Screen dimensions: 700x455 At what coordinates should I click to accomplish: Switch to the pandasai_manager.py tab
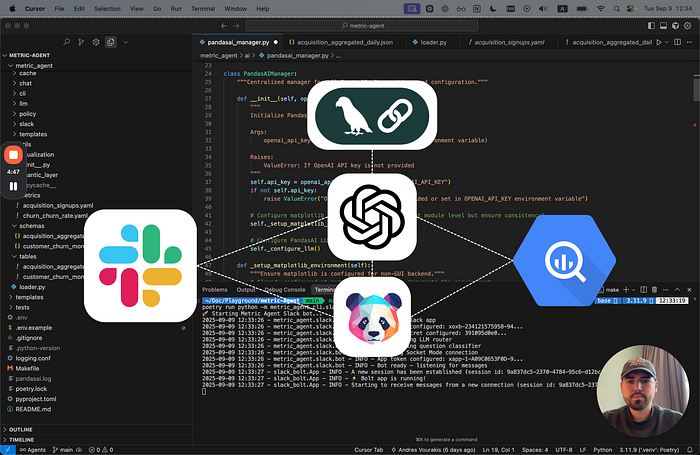click(238, 42)
